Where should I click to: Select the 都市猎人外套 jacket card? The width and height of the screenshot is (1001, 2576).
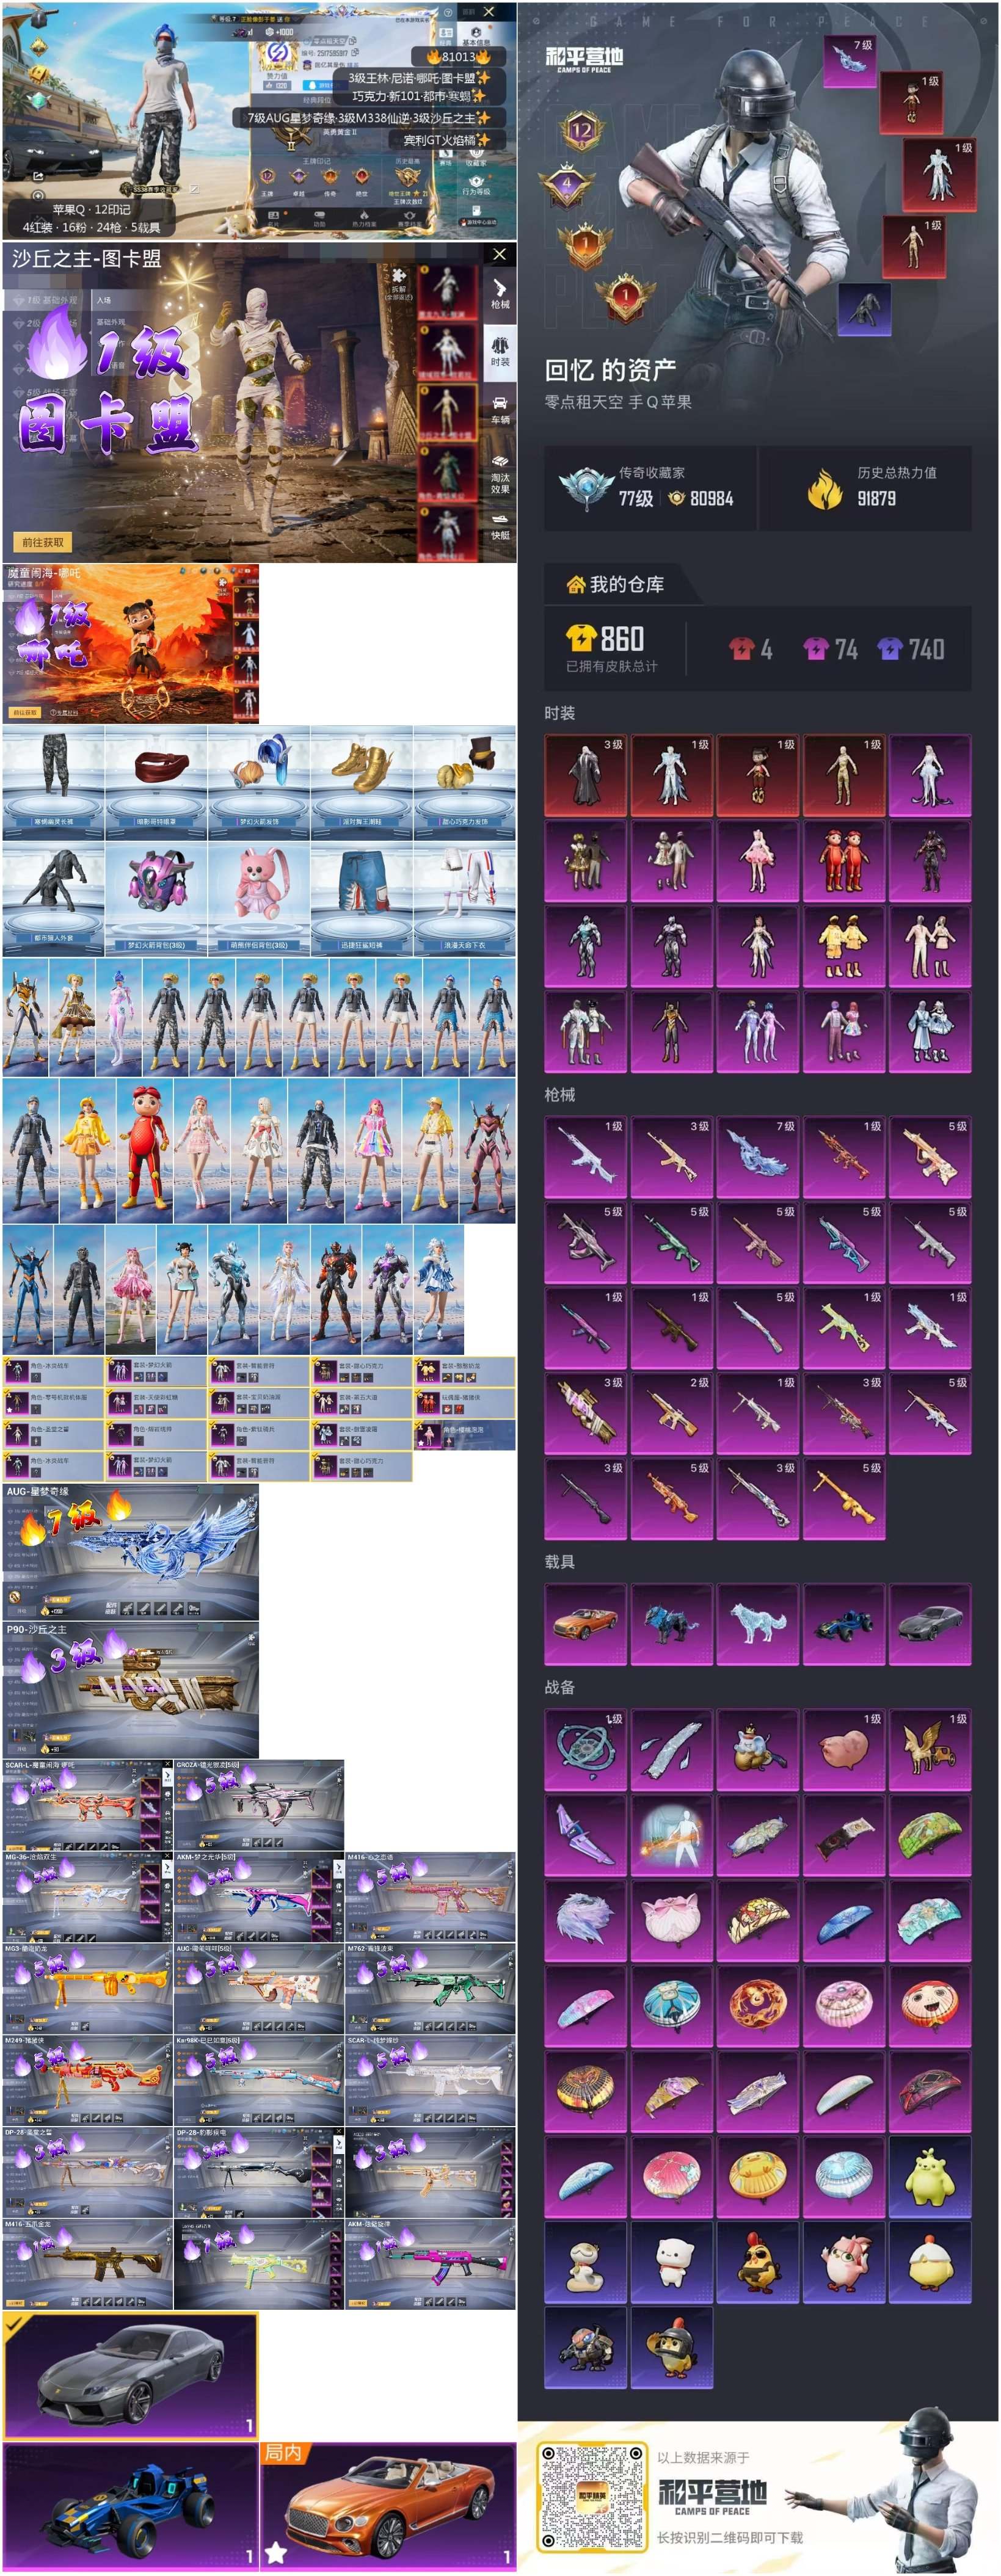click(53, 900)
